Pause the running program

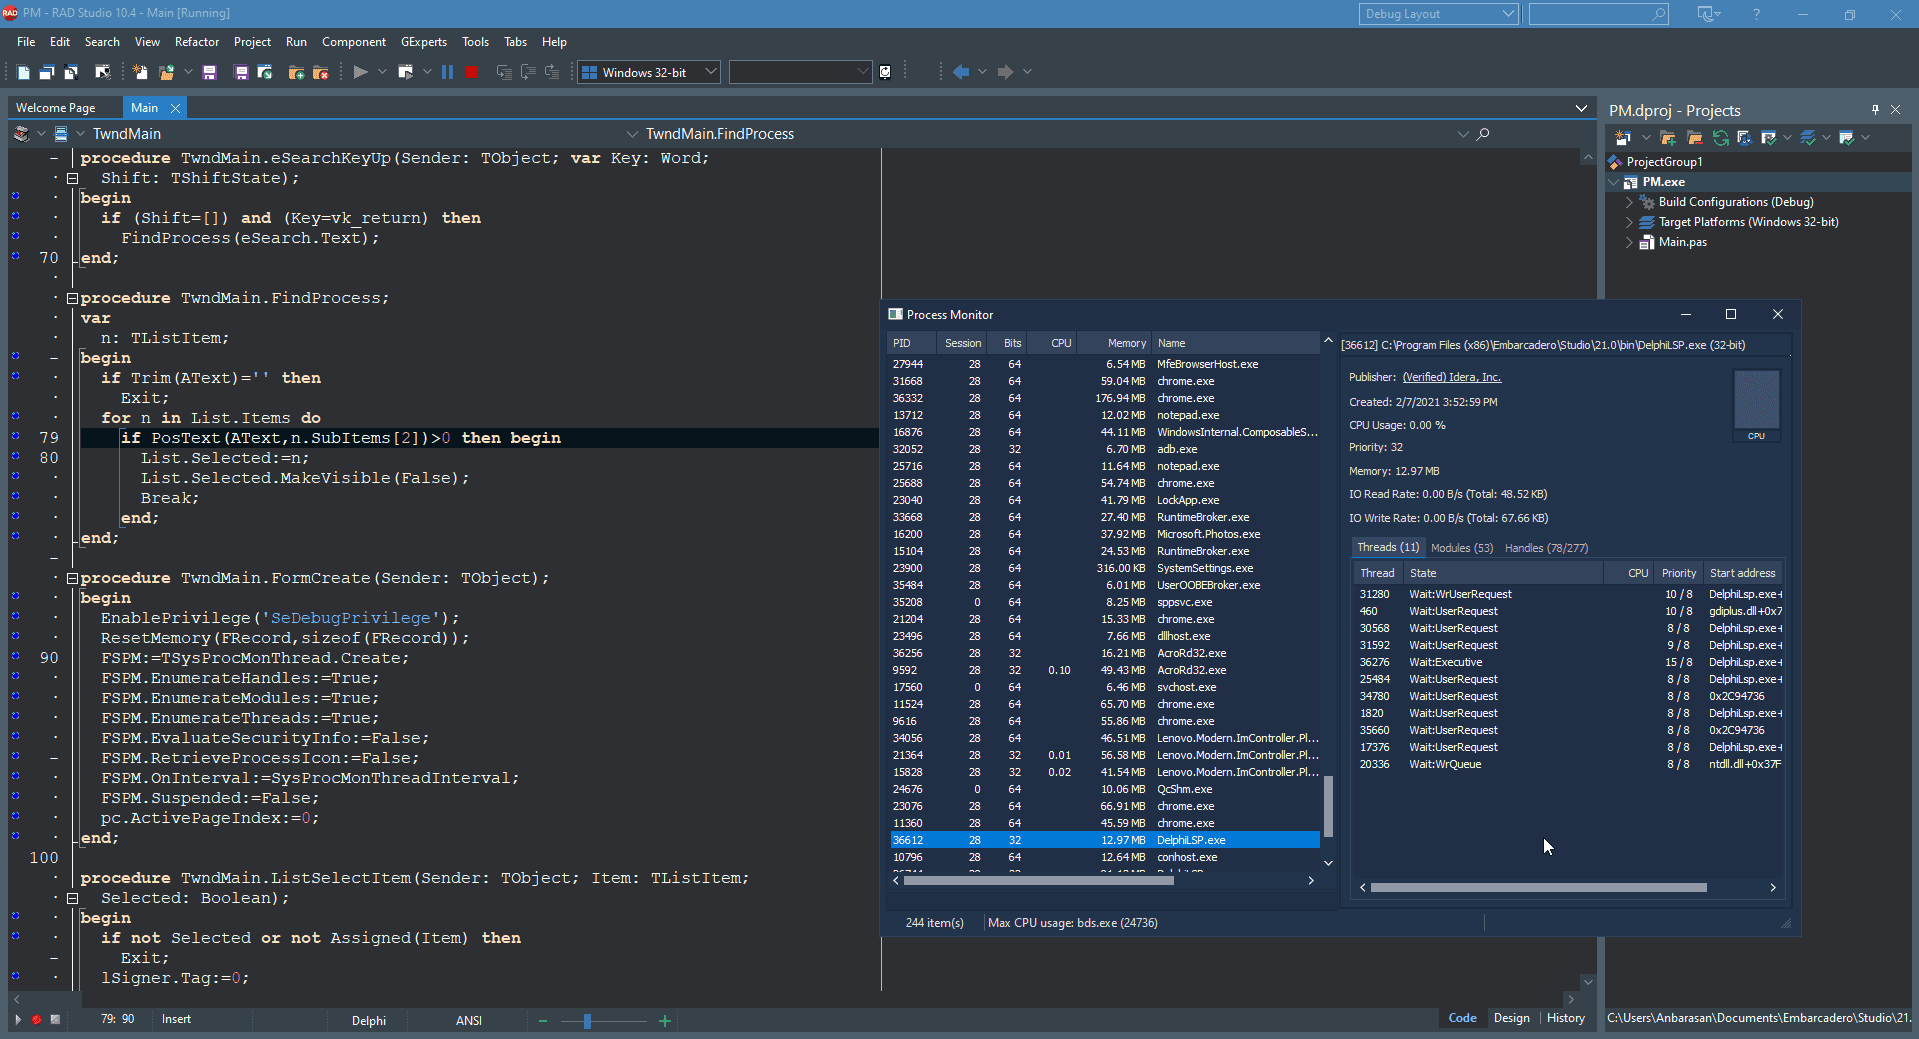click(x=447, y=72)
